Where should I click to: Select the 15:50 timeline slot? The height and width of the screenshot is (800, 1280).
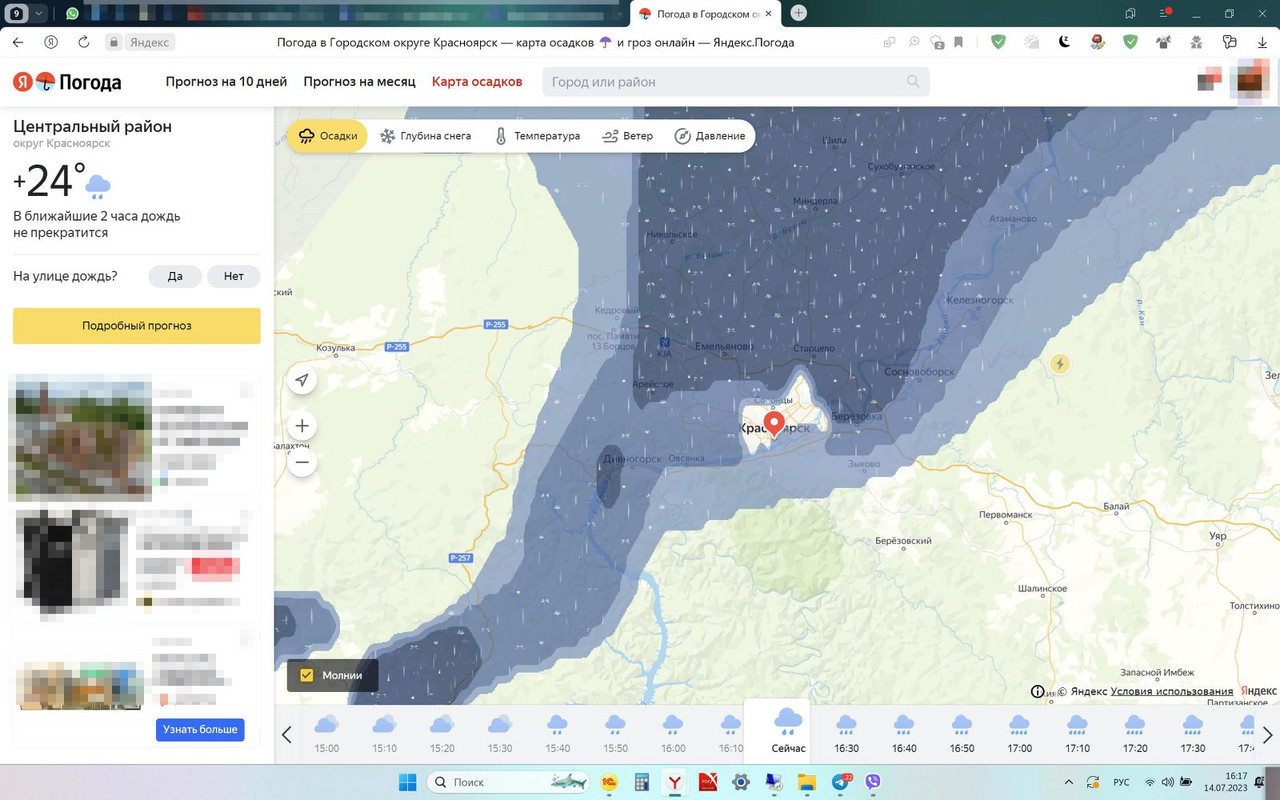(x=616, y=734)
